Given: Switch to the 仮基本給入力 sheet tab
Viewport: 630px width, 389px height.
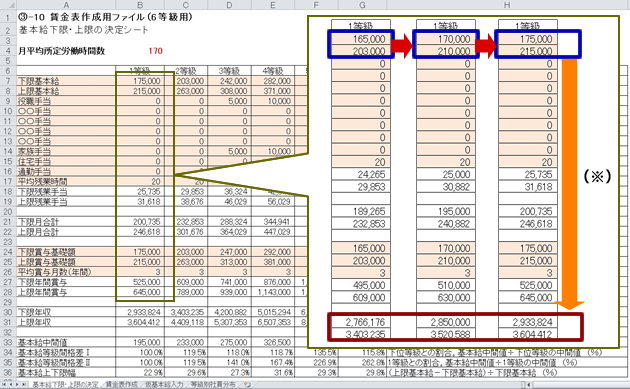Looking at the screenshot, I should (164, 385).
